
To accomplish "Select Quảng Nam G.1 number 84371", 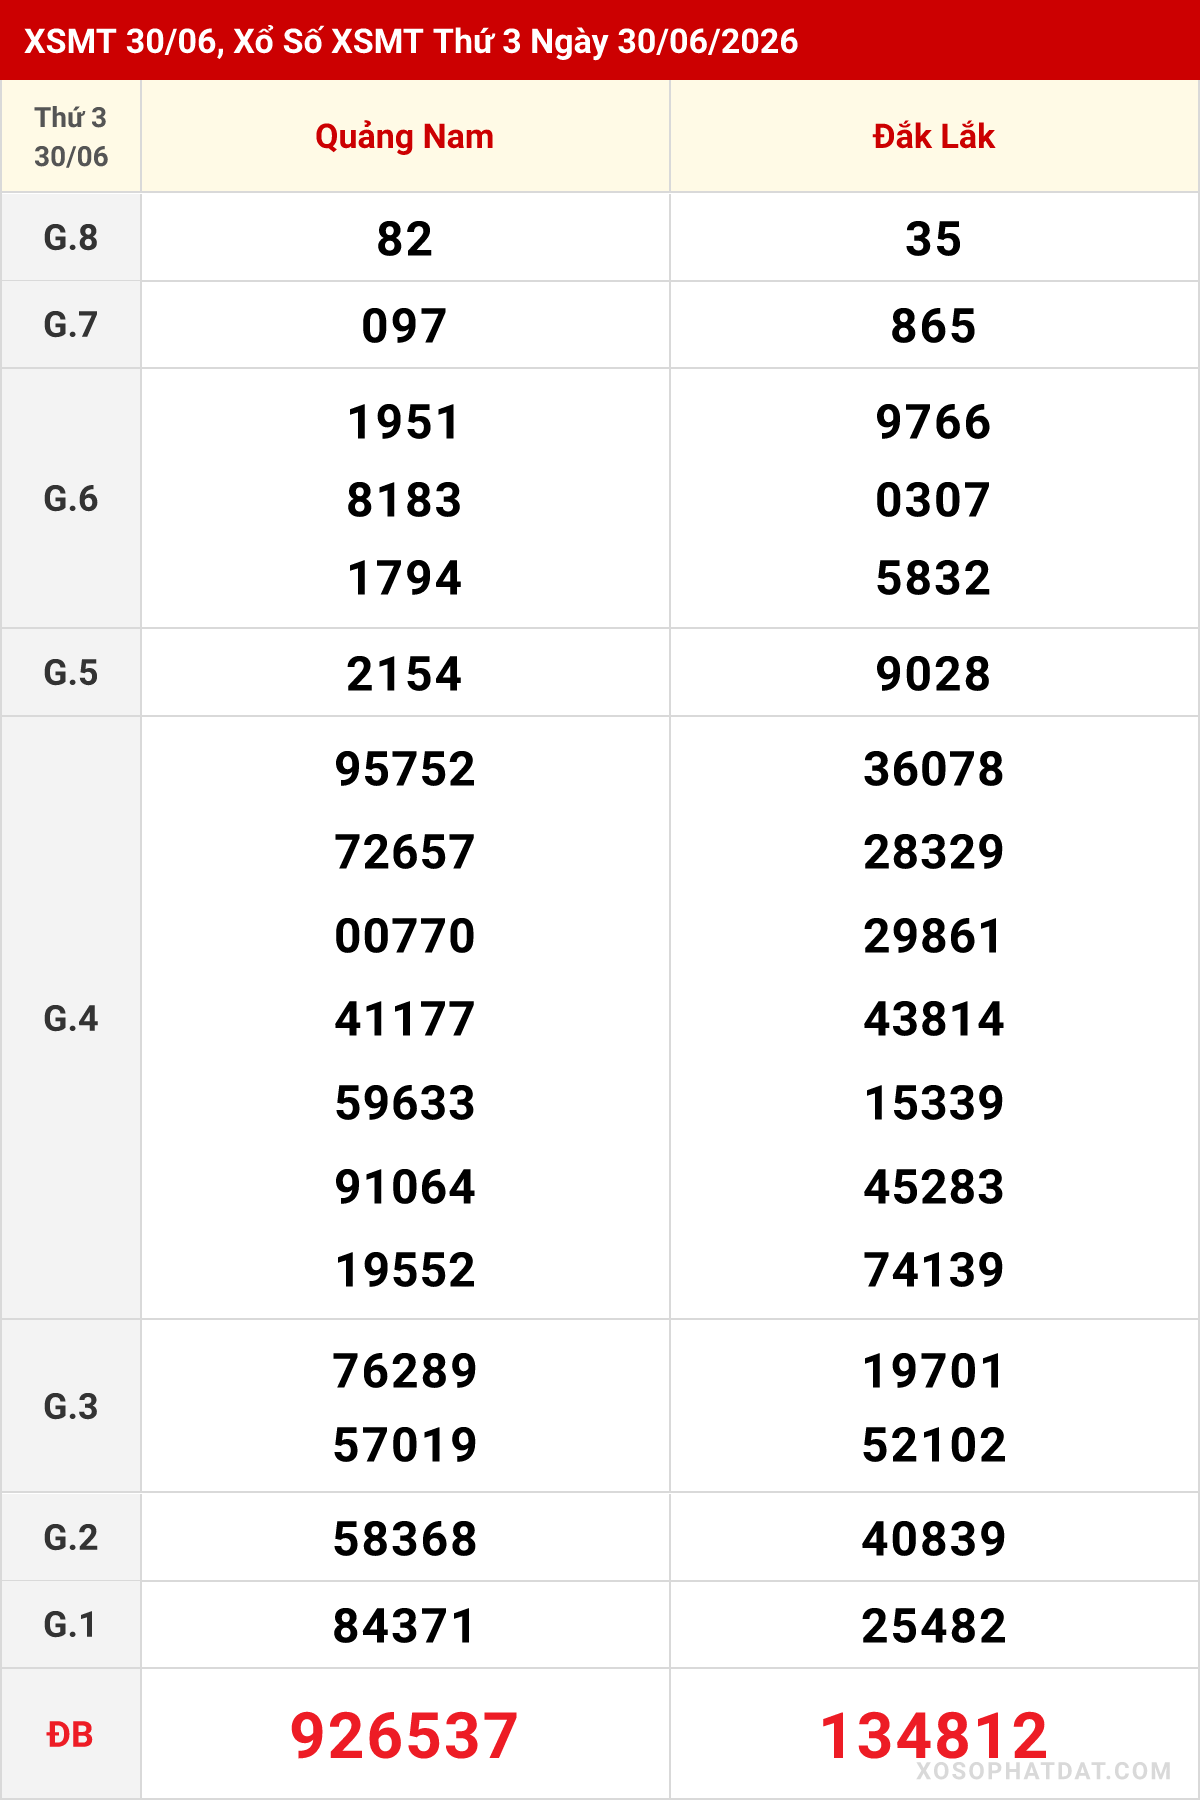I will [x=404, y=1626].
